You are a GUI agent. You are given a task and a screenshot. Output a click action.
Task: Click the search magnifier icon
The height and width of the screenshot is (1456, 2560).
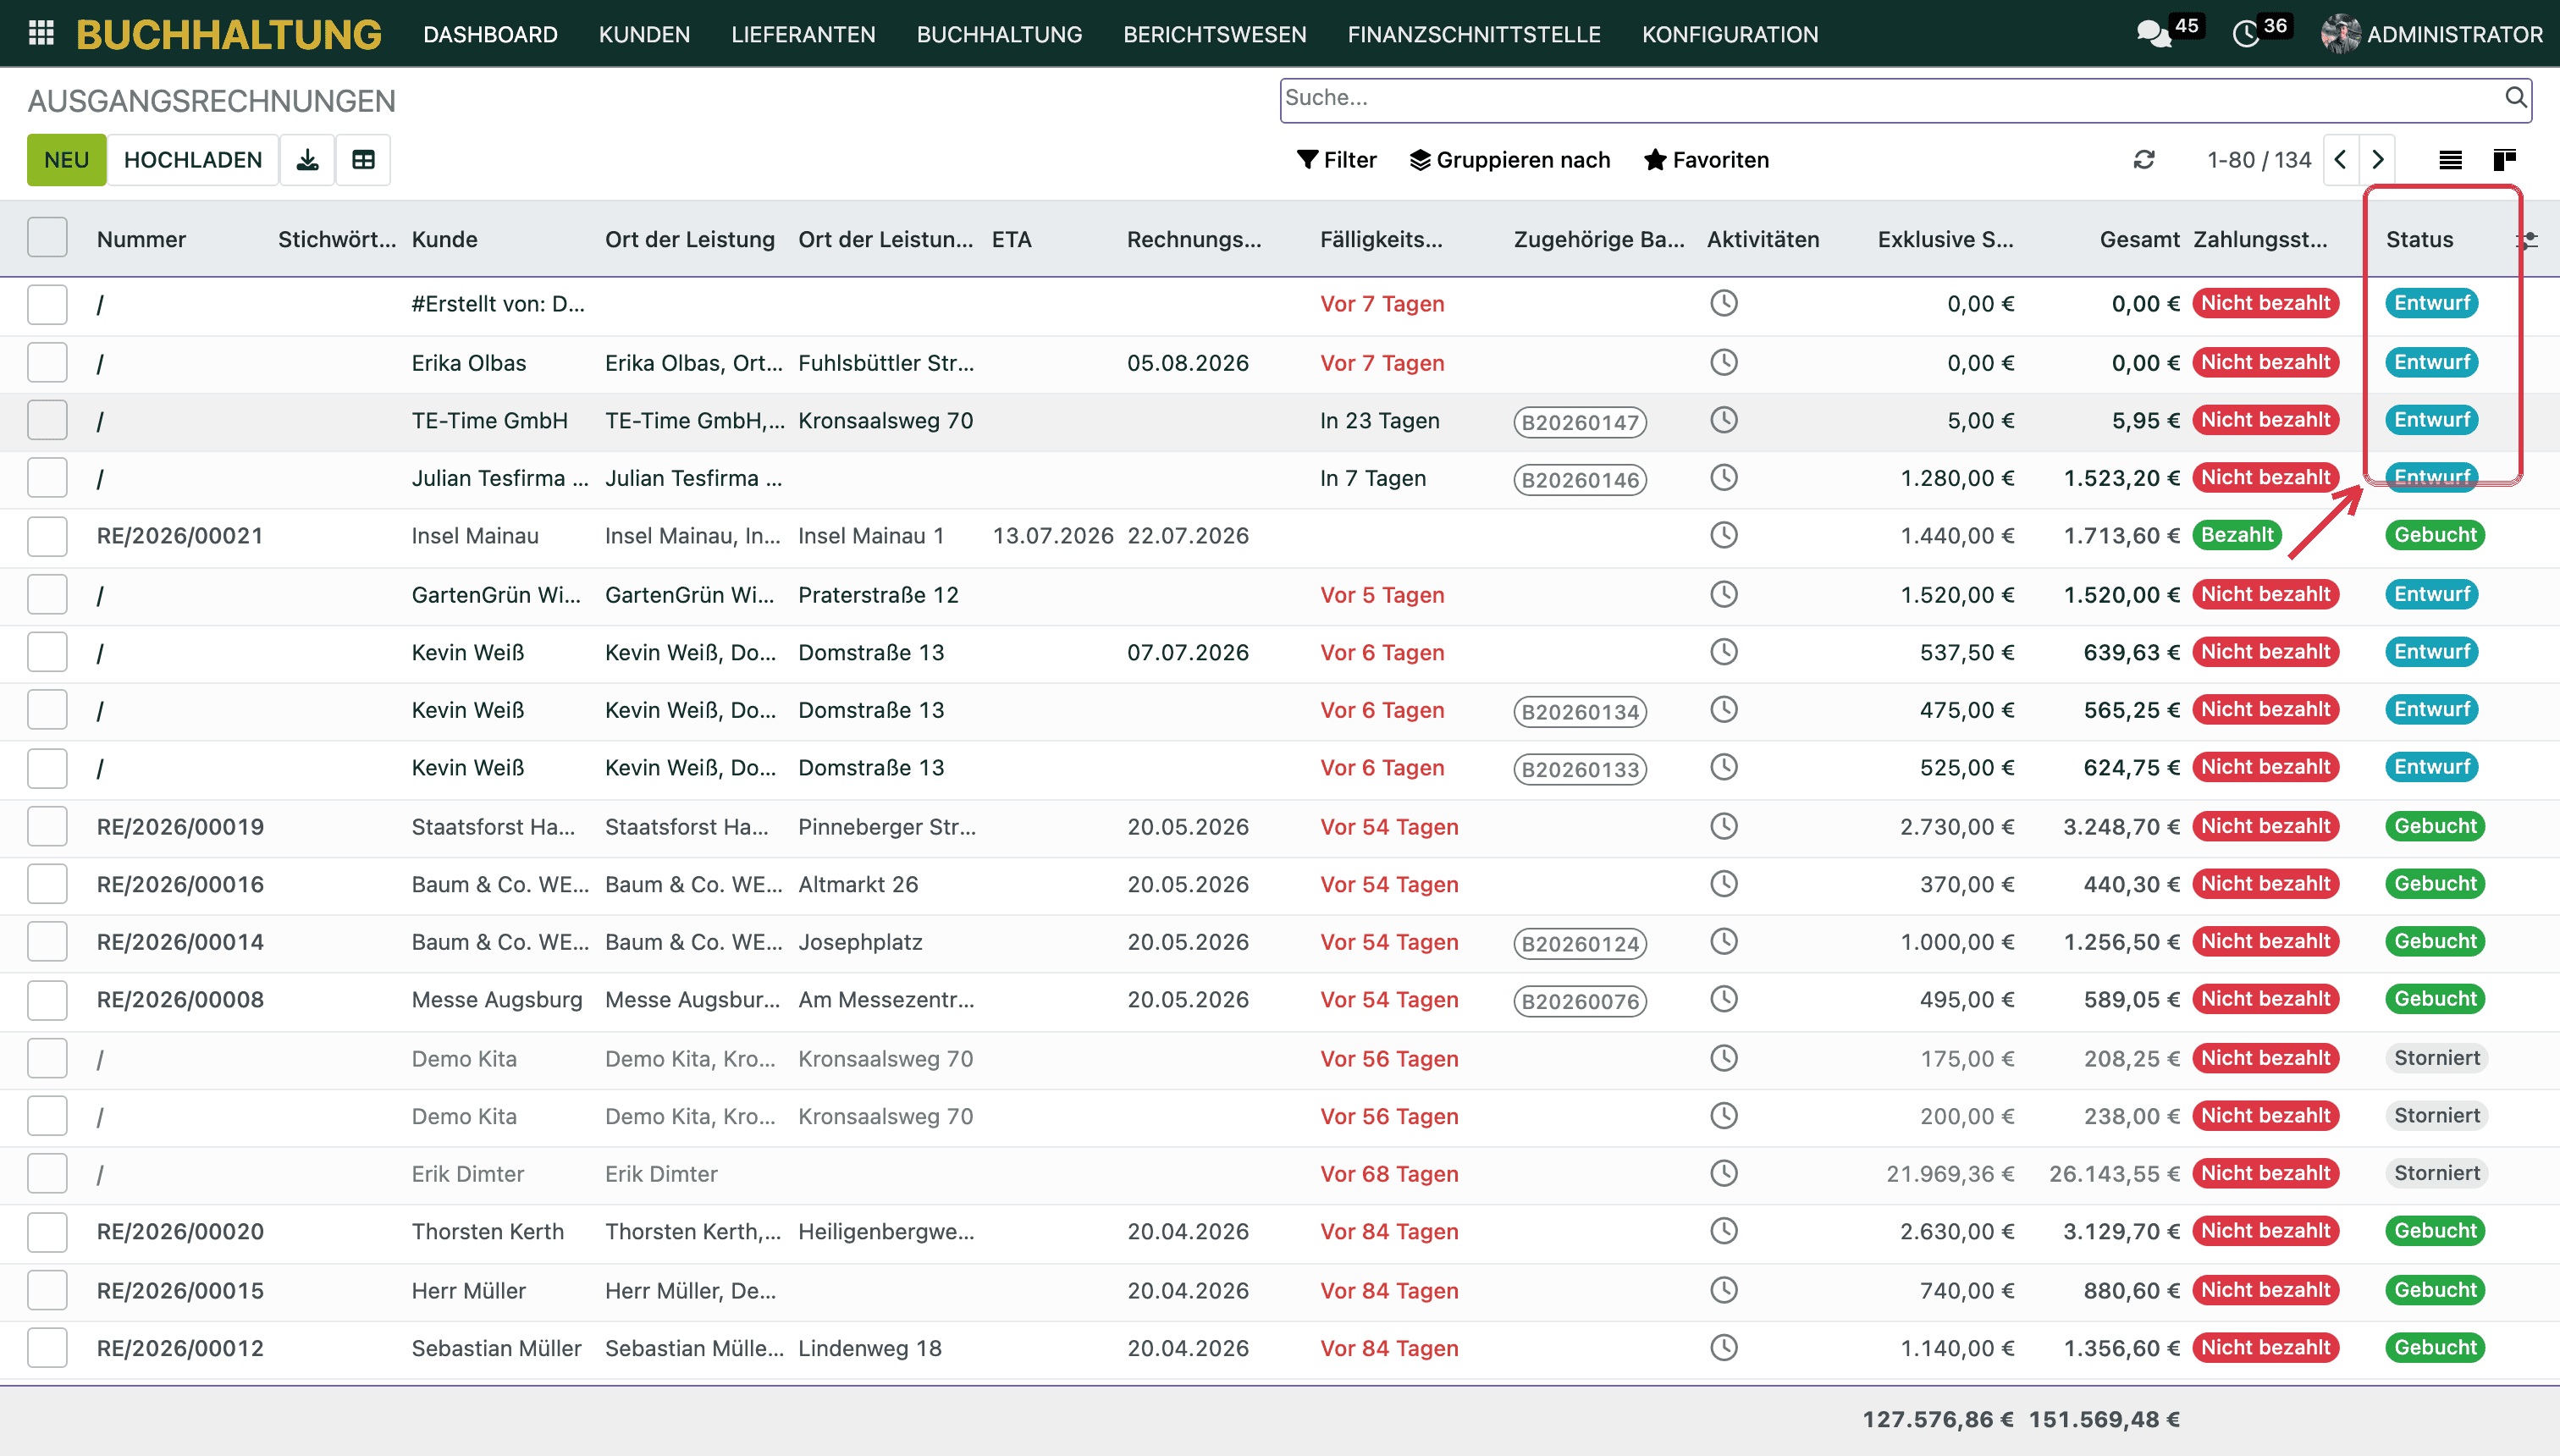click(2515, 97)
